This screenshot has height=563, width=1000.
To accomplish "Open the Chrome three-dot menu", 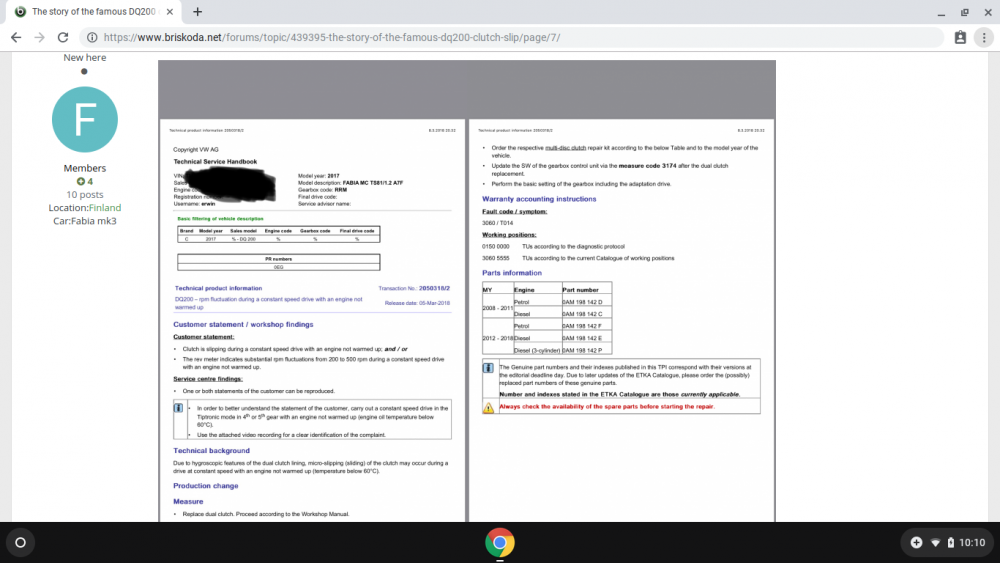I will click(984, 38).
